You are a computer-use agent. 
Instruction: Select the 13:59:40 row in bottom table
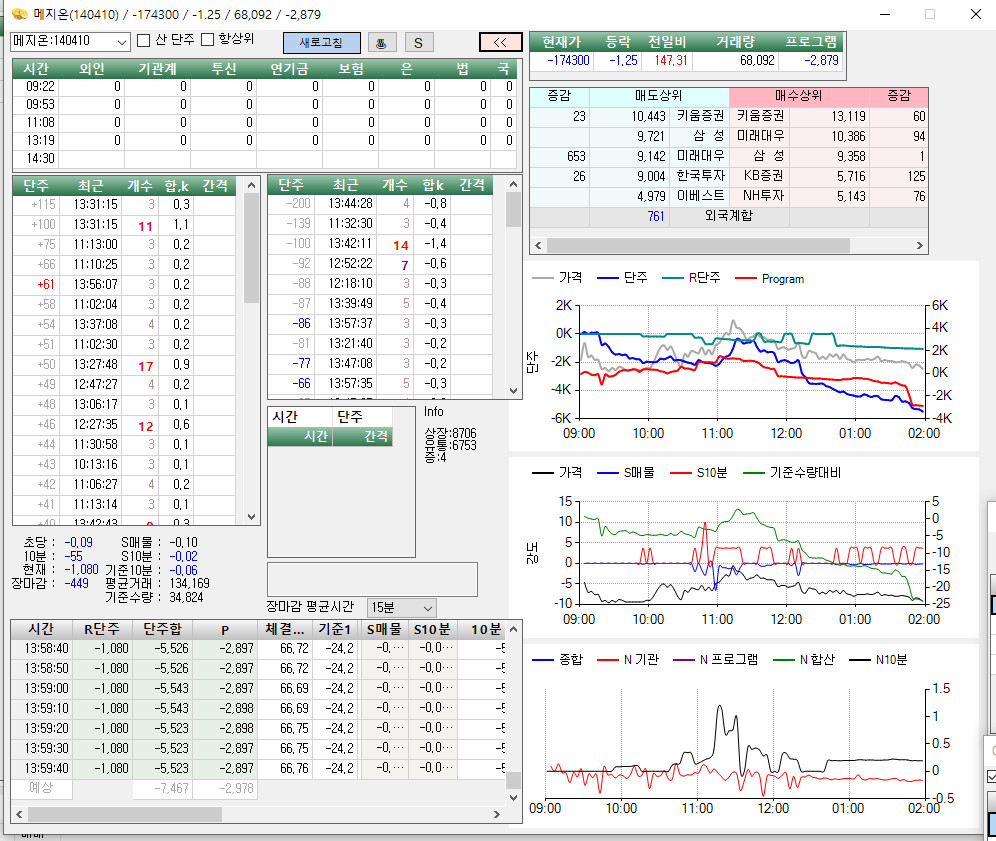click(258, 769)
